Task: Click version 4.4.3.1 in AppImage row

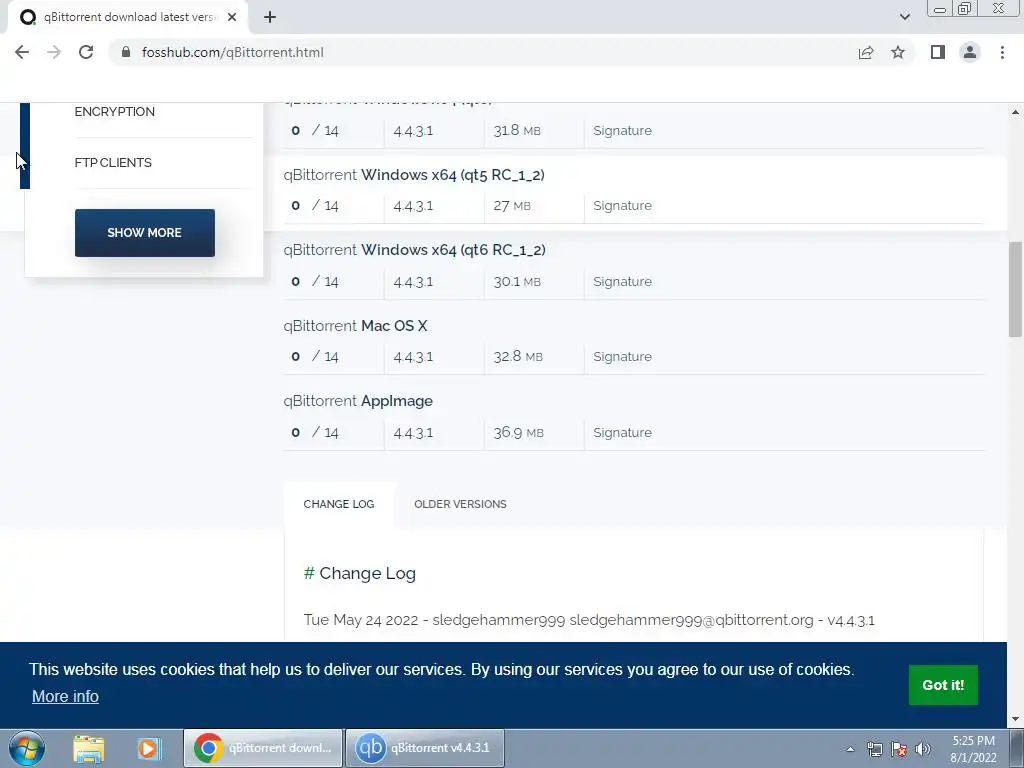Action: [x=413, y=432]
